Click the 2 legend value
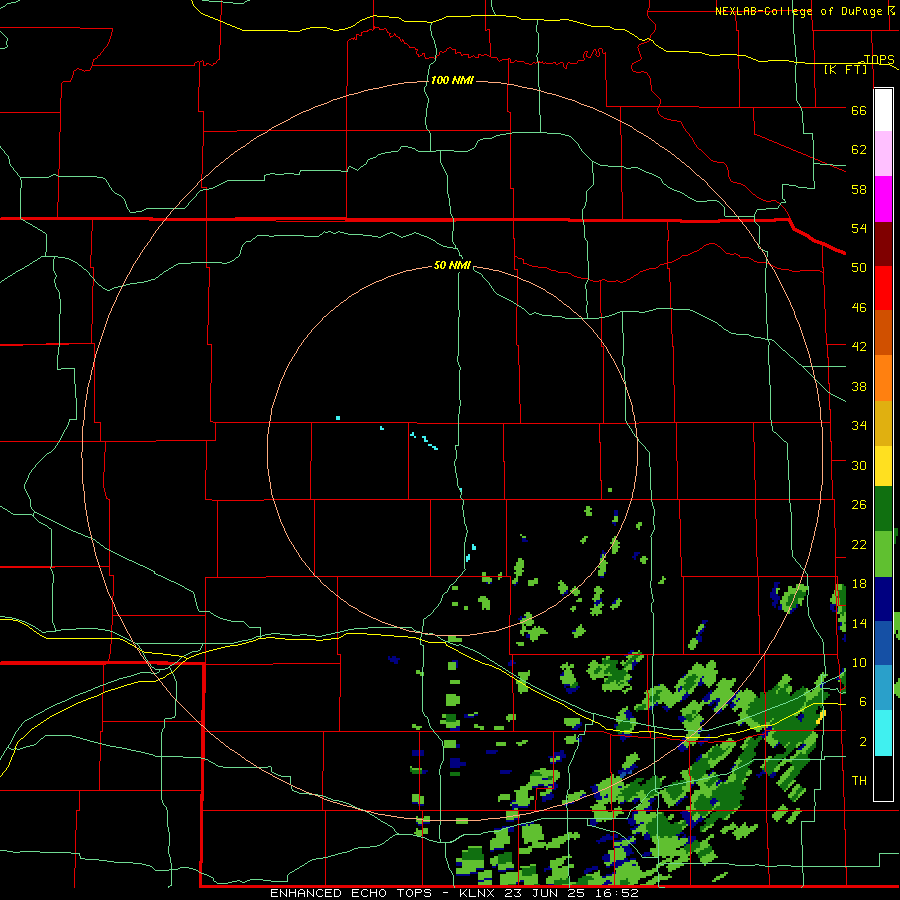 click(x=863, y=742)
